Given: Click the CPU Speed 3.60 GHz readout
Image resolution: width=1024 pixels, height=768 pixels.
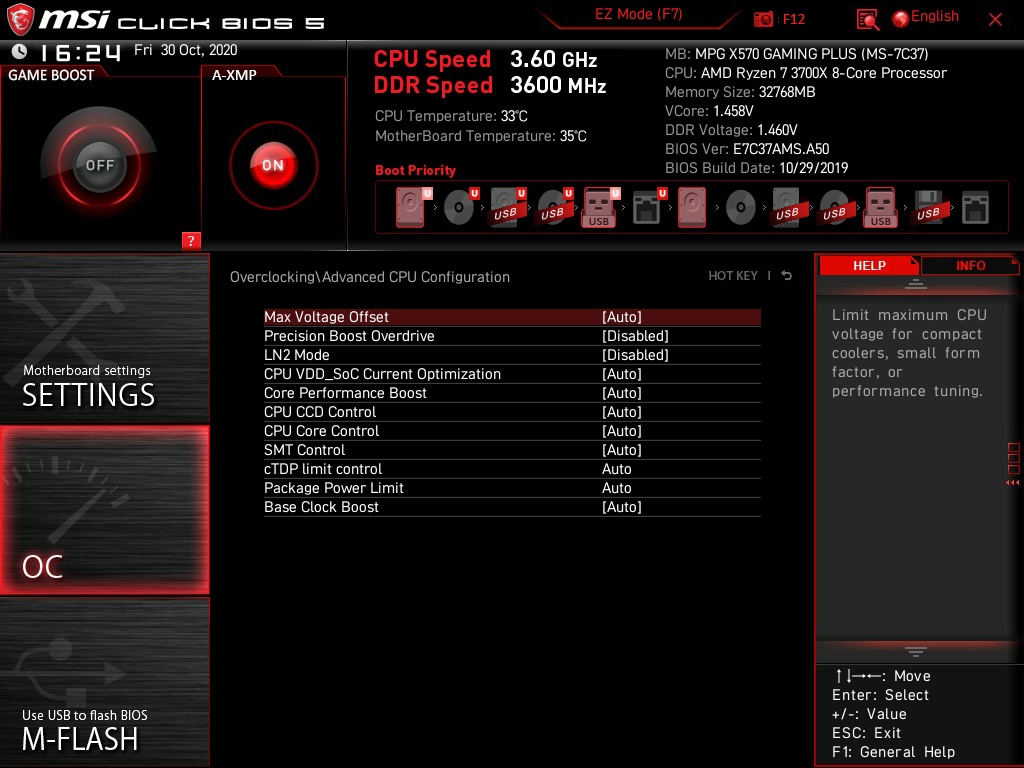Looking at the screenshot, I should pos(485,59).
